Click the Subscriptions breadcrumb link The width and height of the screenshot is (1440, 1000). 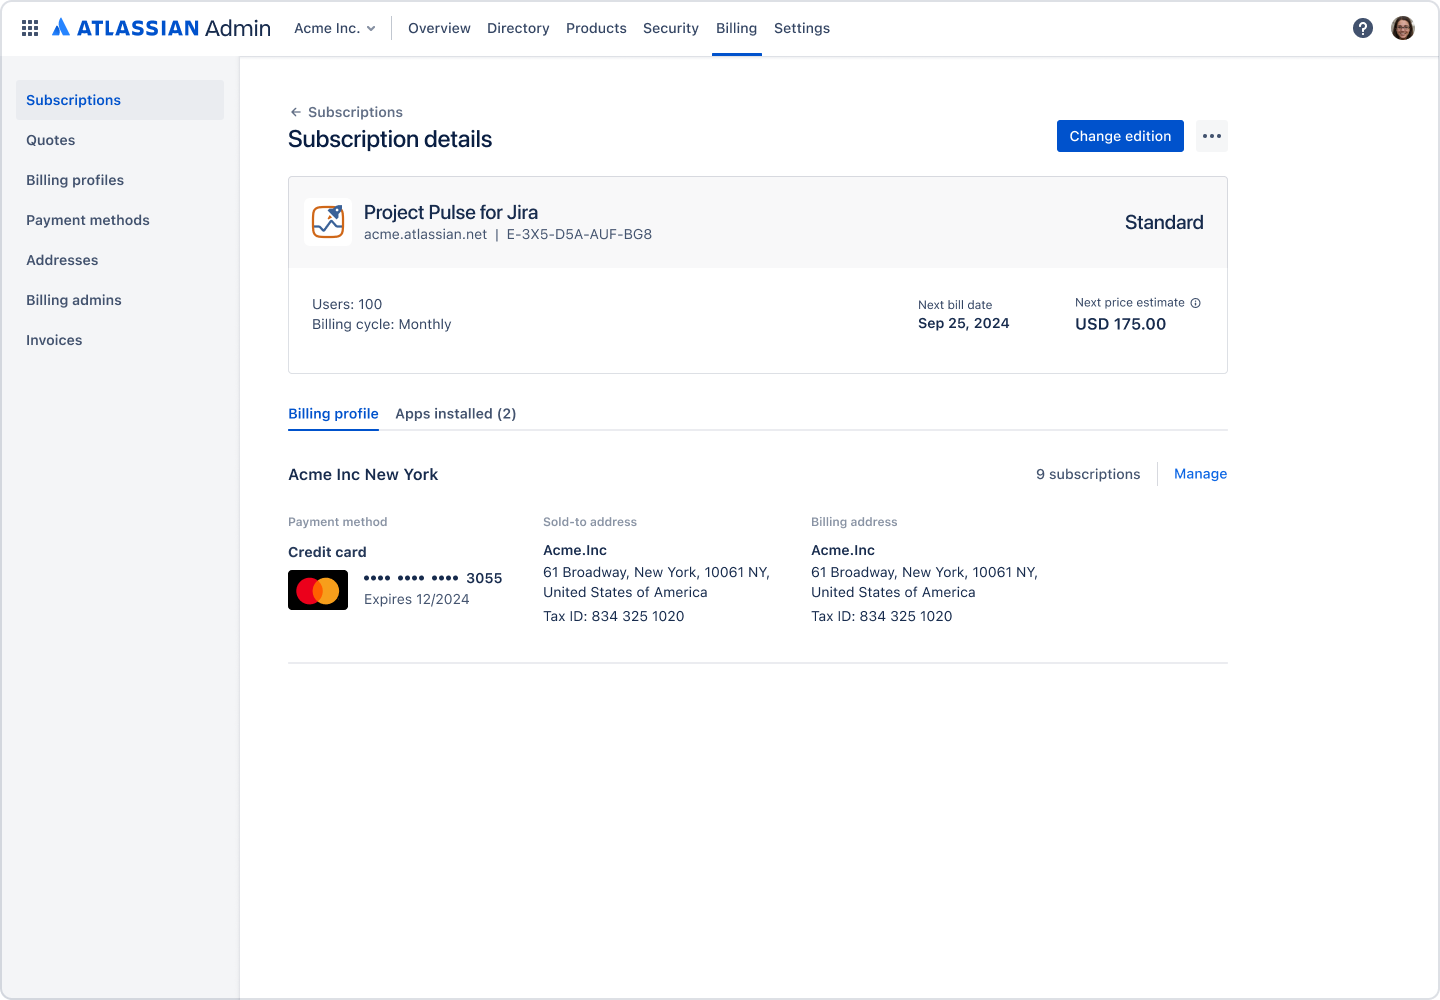[355, 112]
